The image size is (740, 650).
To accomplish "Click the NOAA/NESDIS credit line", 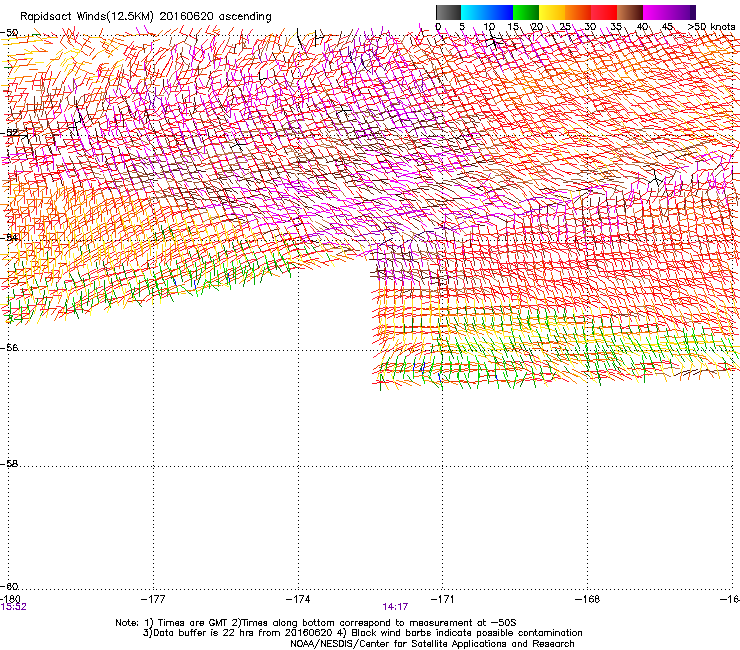I will [432, 644].
